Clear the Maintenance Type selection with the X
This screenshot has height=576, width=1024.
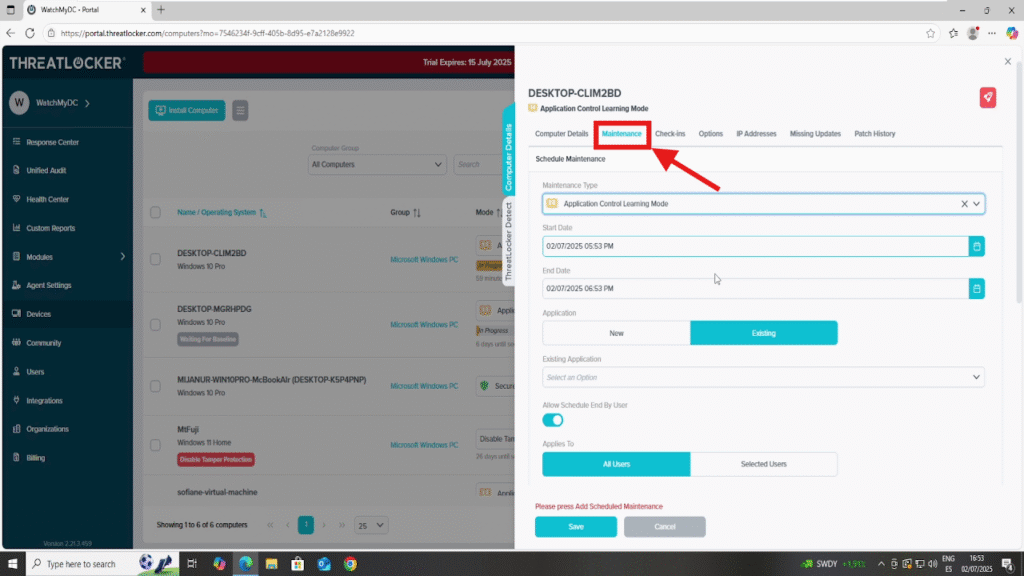pos(964,204)
